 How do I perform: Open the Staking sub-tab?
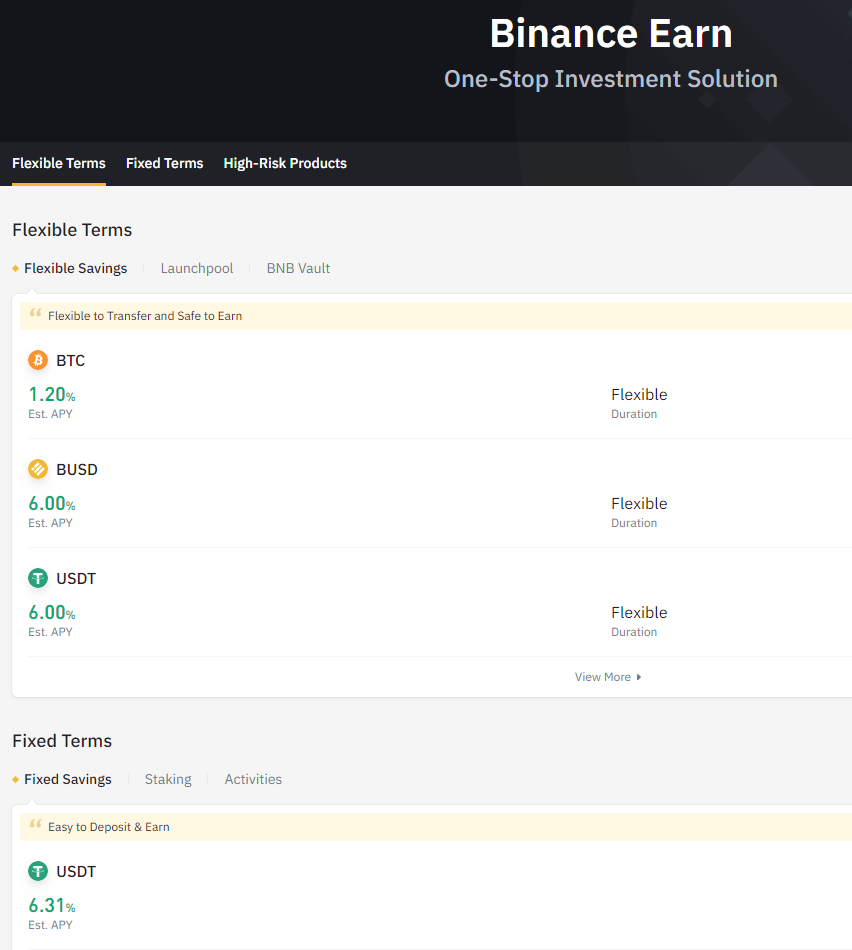coord(168,779)
